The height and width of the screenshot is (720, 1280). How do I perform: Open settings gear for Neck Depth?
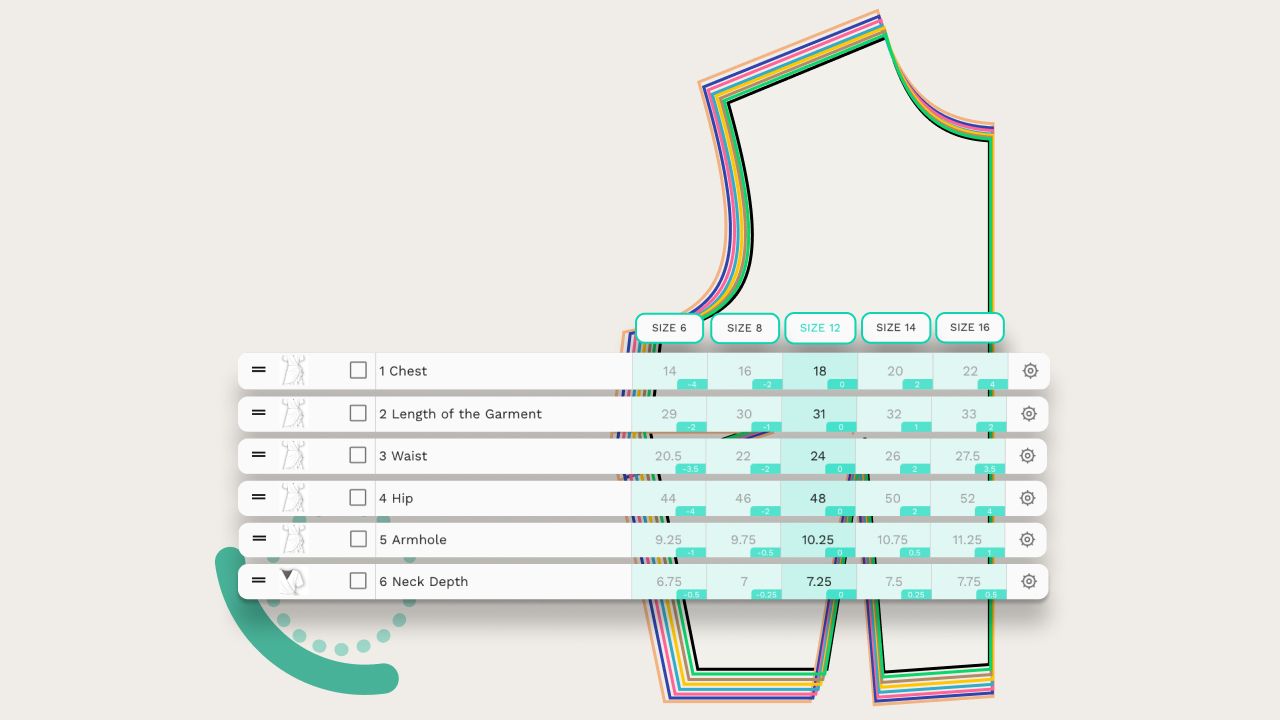(x=1027, y=581)
